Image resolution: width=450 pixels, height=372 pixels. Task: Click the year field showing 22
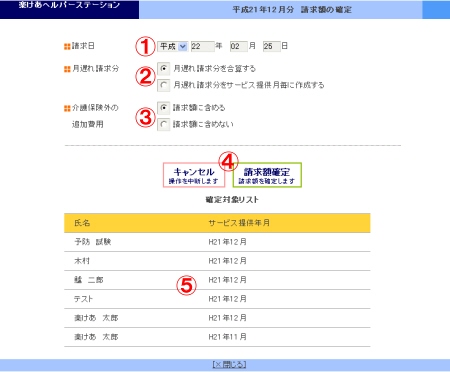203,46
